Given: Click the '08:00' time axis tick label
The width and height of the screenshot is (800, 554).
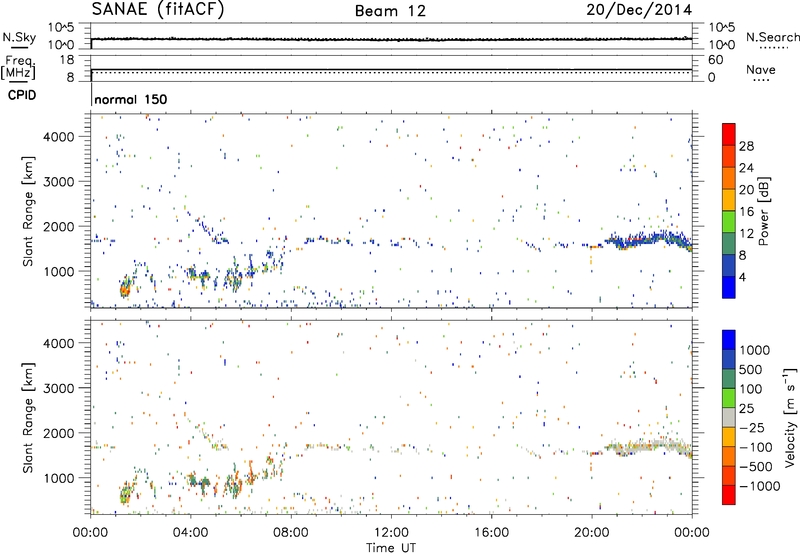Looking at the screenshot, I should tap(291, 533).
